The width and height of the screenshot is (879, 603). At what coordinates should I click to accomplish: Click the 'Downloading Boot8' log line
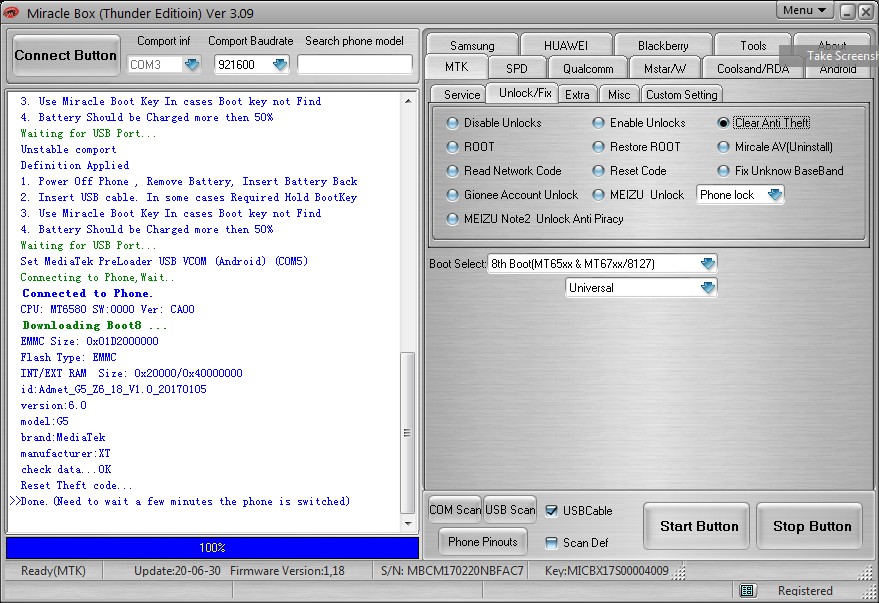(x=94, y=326)
